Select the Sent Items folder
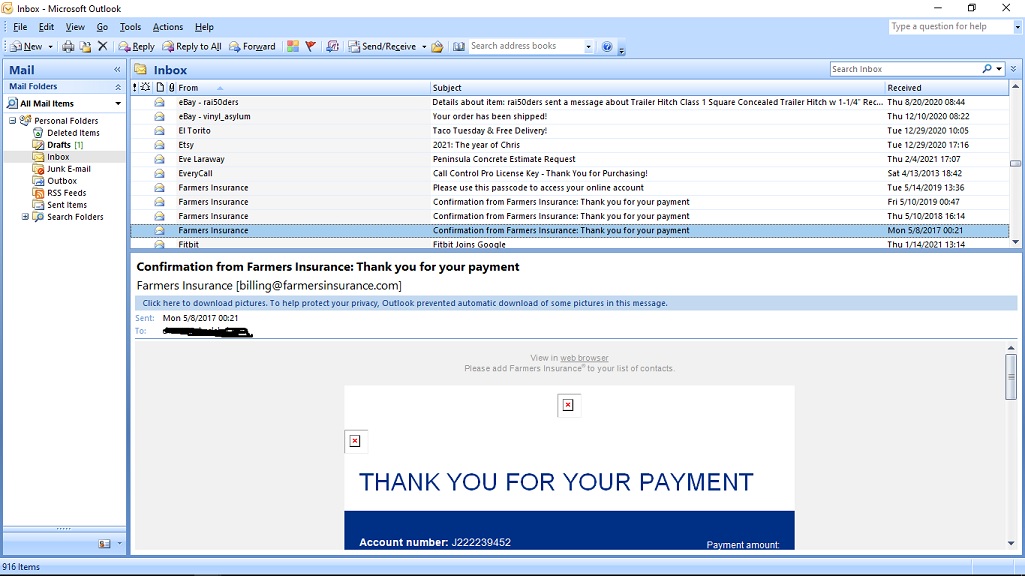The height and width of the screenshot is (576, 1025). coord(67,205)
